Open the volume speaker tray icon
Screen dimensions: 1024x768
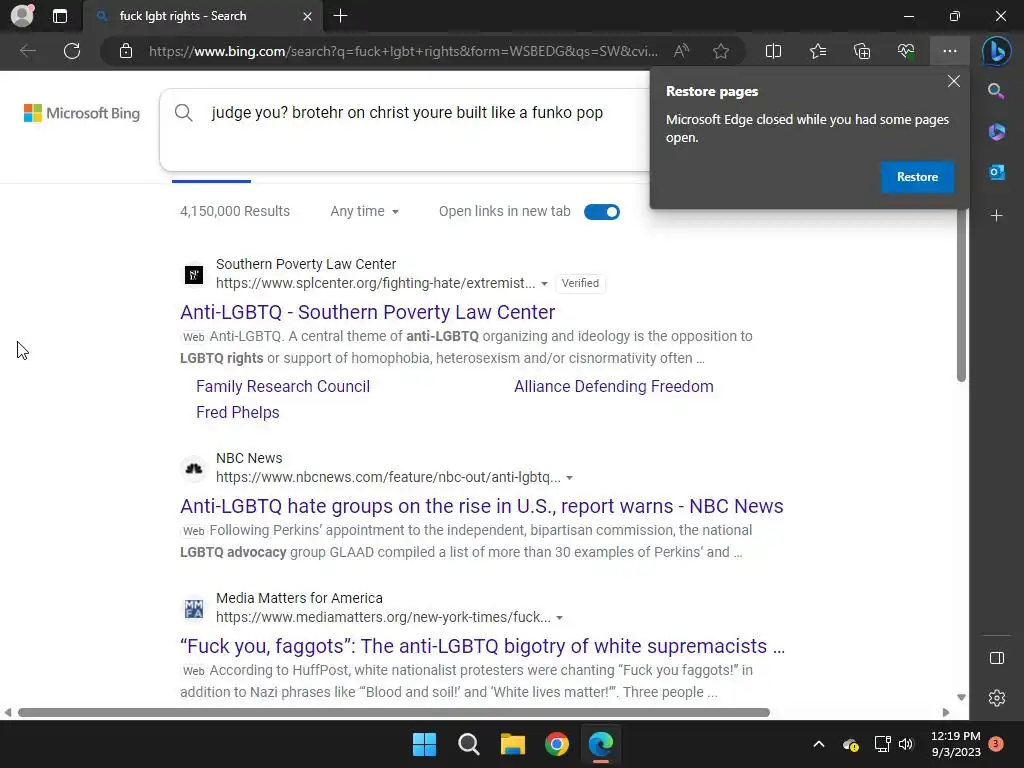[x=906, y=744]
